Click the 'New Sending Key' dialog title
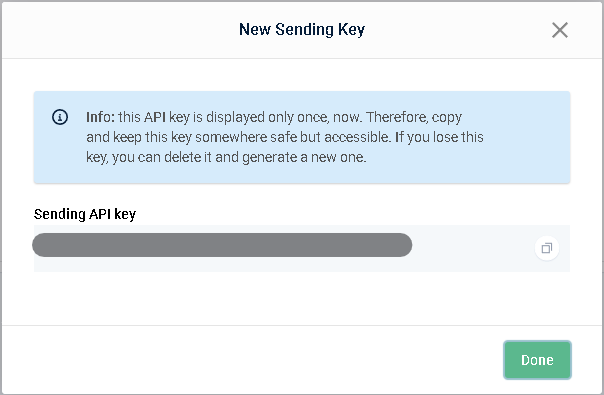 [x=302, y=30]
